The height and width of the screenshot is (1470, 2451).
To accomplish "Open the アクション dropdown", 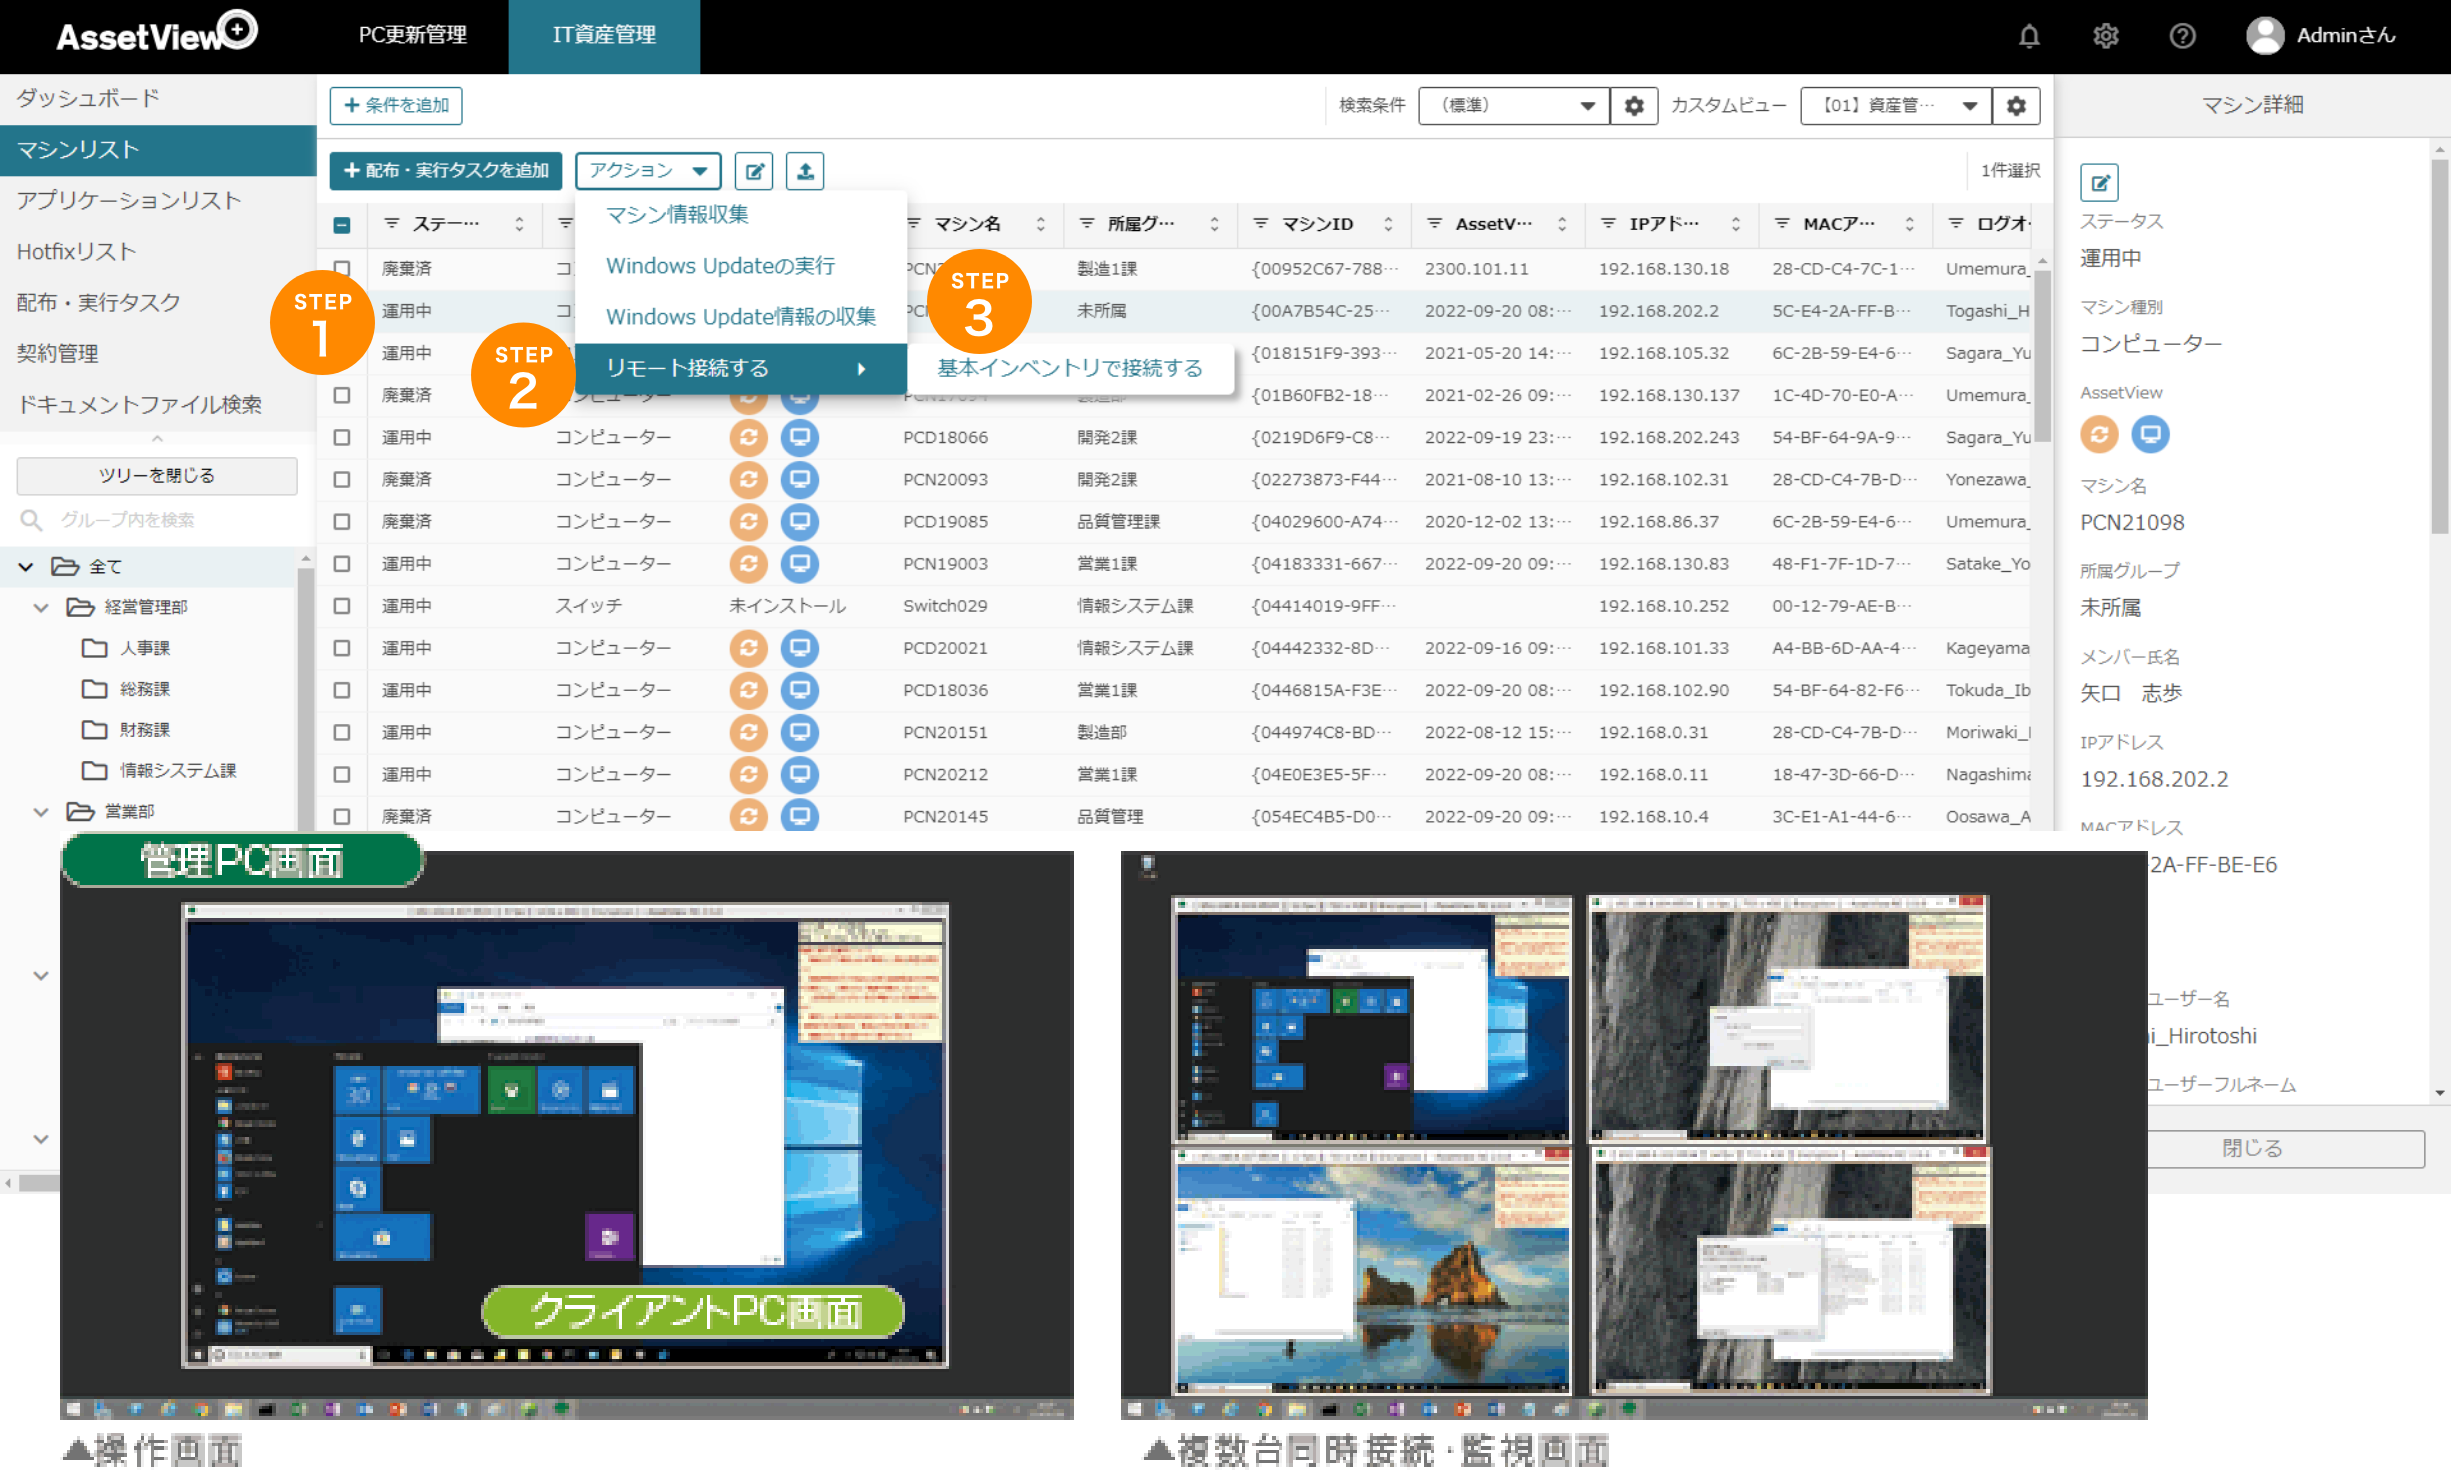I will [x=647, y=170].
